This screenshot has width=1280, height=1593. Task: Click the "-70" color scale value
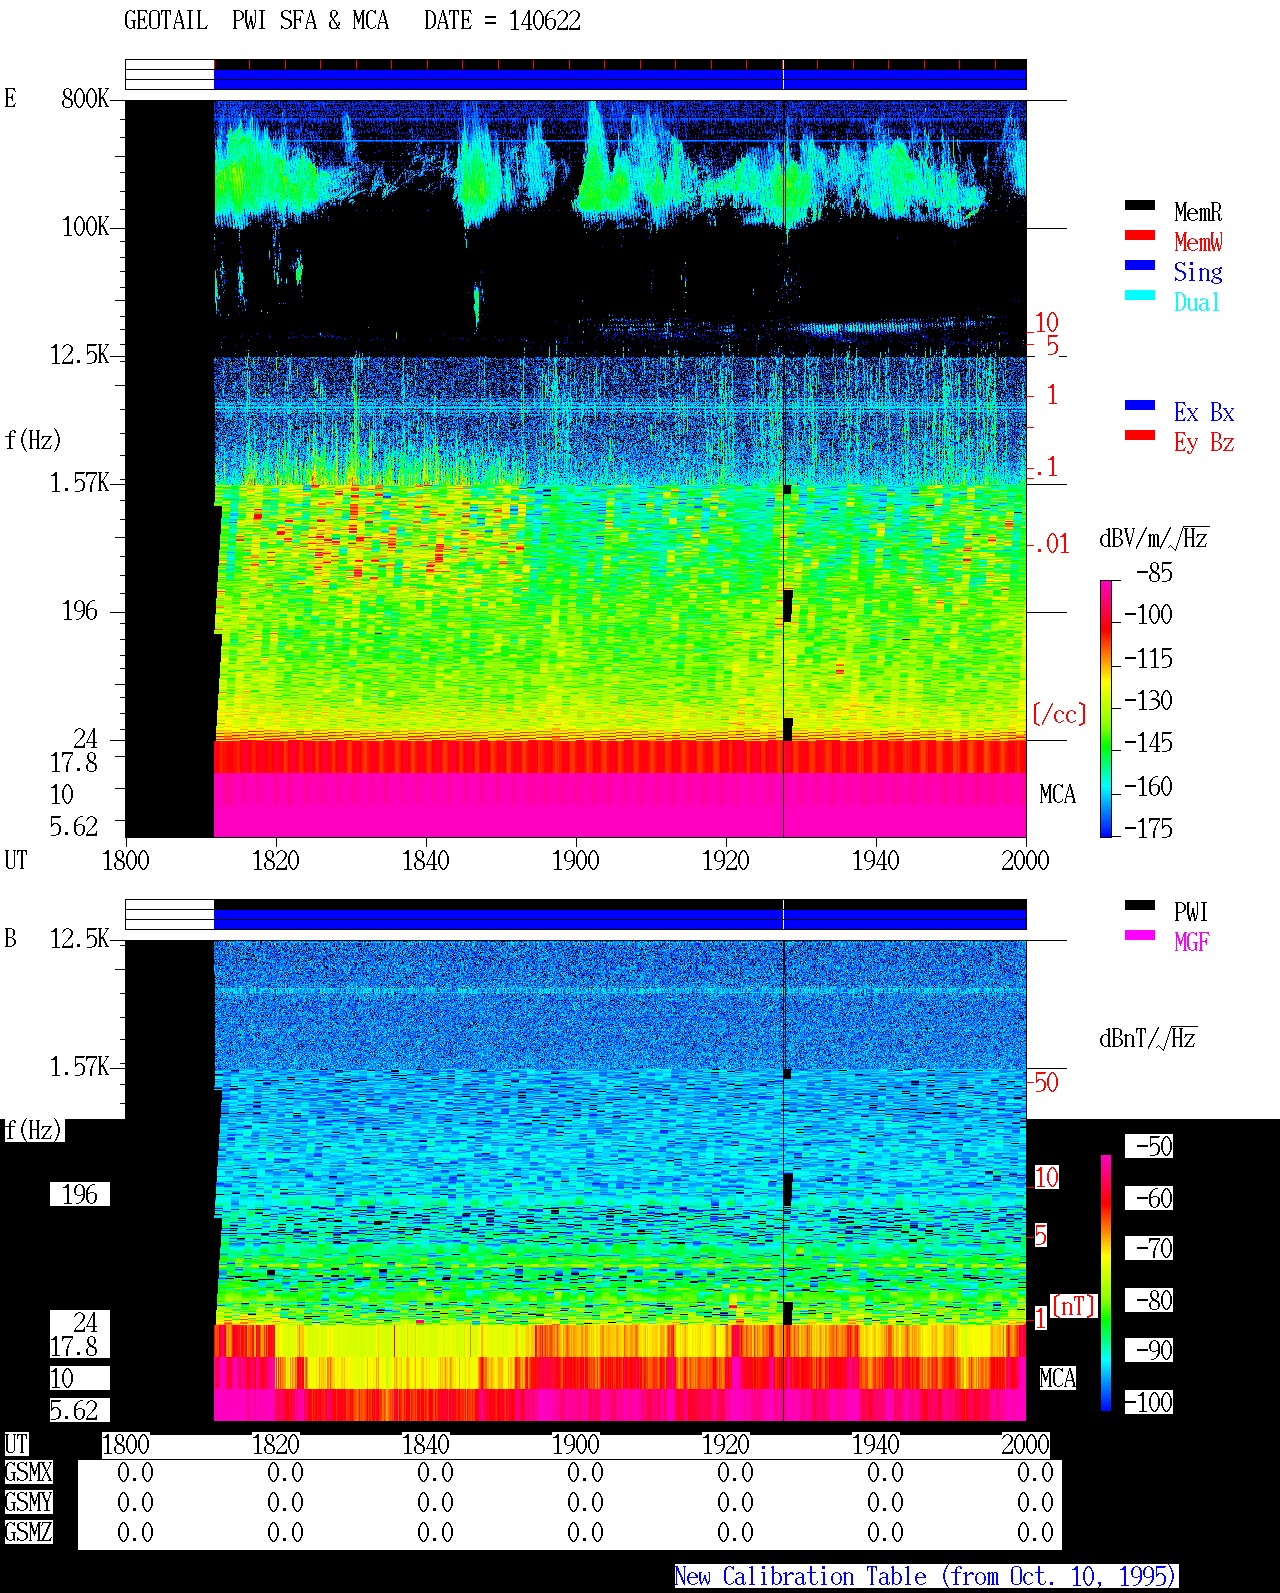click(x=1149, y=1248)
